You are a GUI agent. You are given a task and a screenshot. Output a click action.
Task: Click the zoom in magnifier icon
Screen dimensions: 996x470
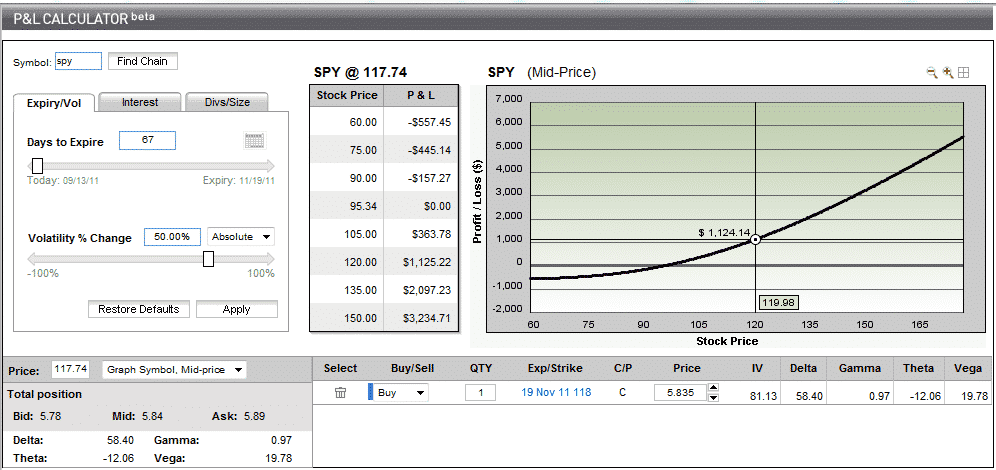point(948,72)
